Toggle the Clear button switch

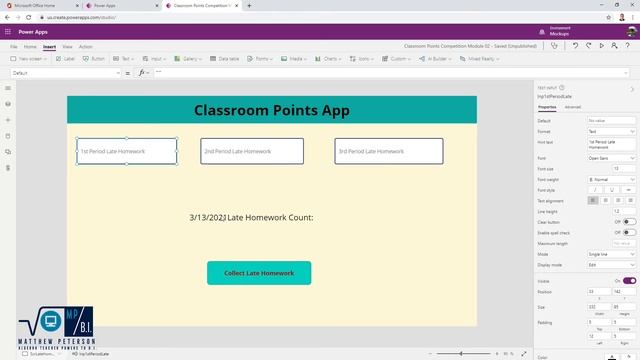point(629,222)
